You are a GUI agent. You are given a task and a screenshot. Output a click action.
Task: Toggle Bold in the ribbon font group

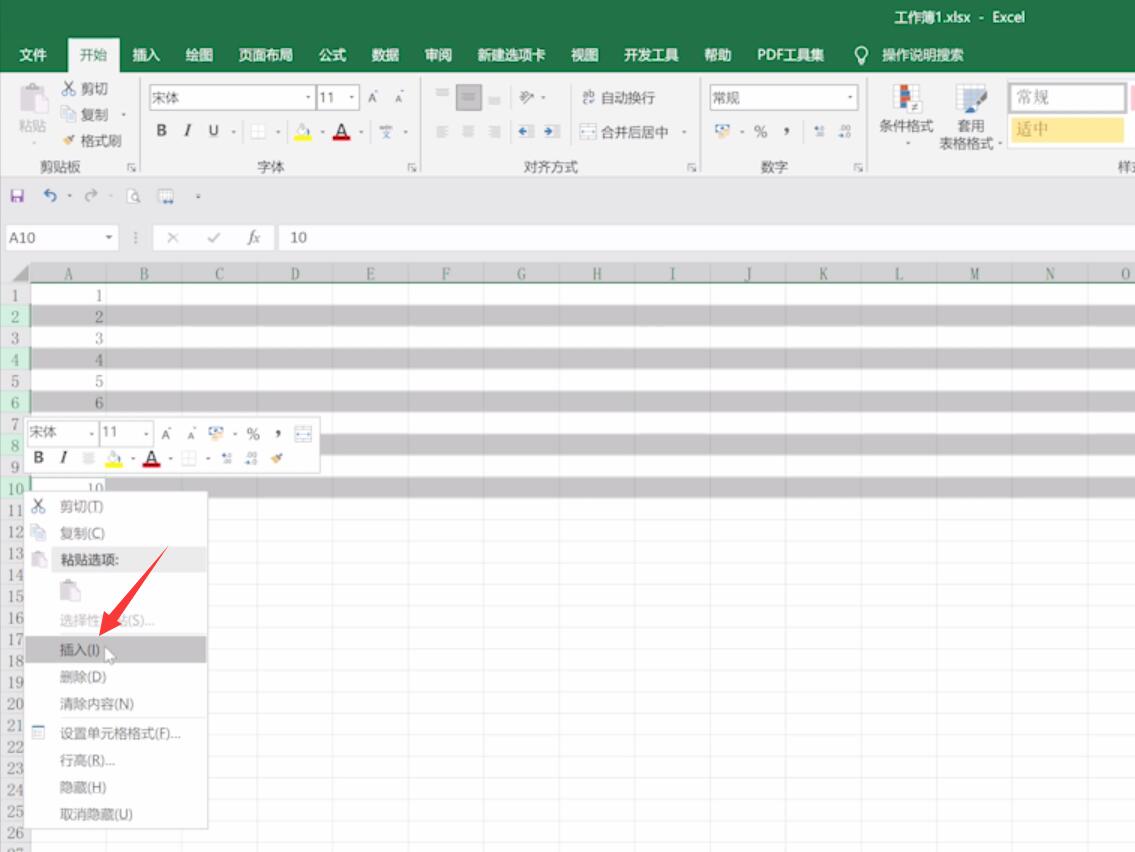tap(161, 130)
